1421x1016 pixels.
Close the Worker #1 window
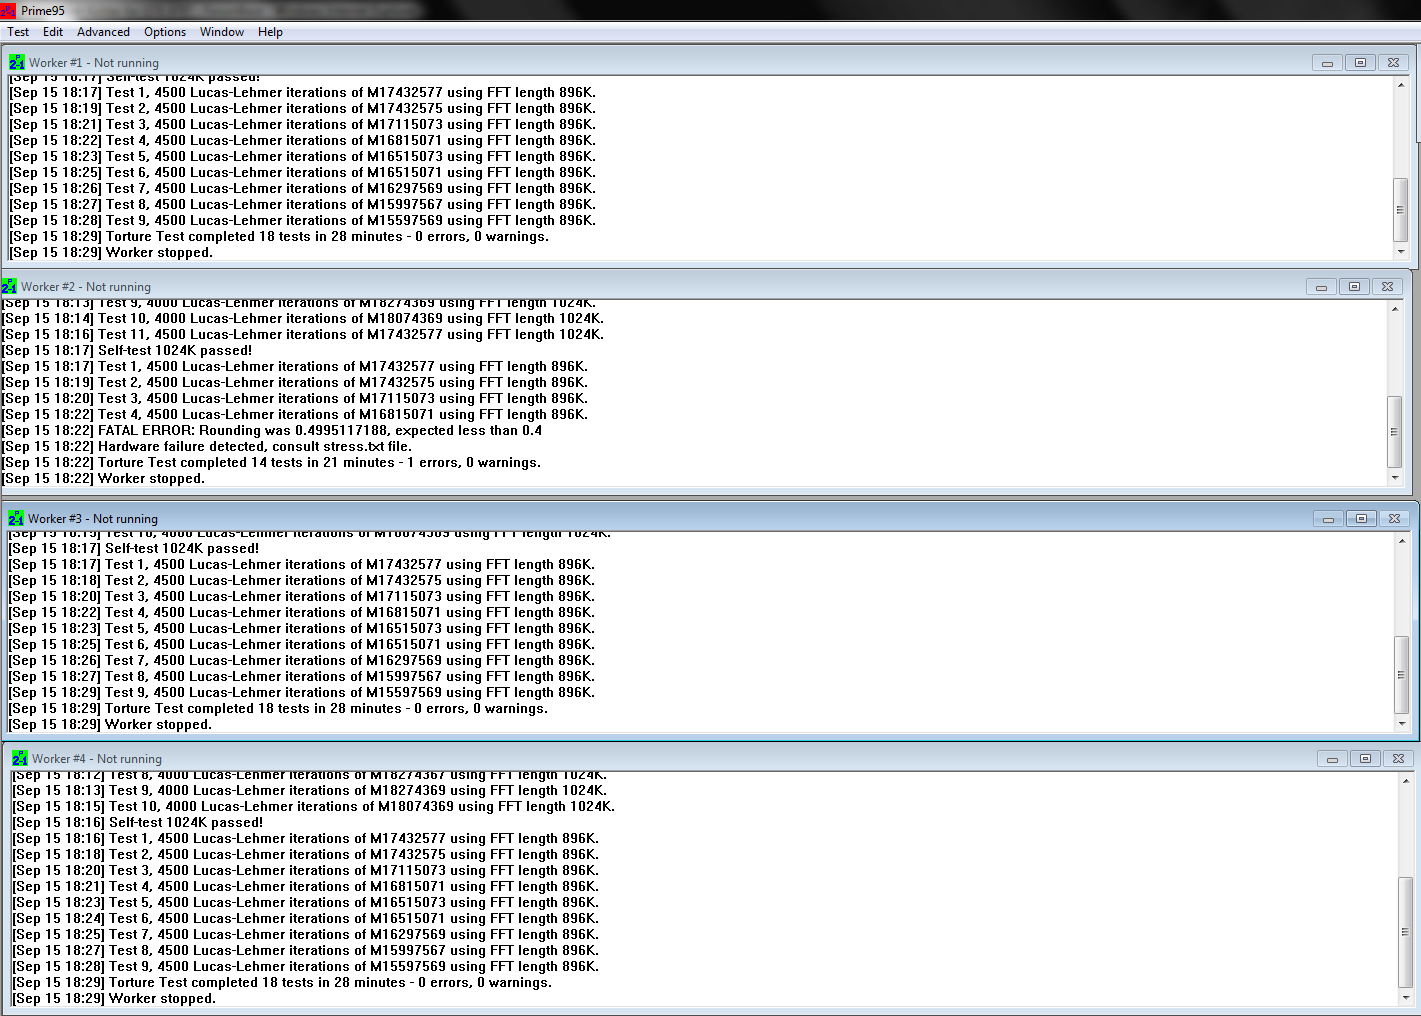click(1393, 62)
